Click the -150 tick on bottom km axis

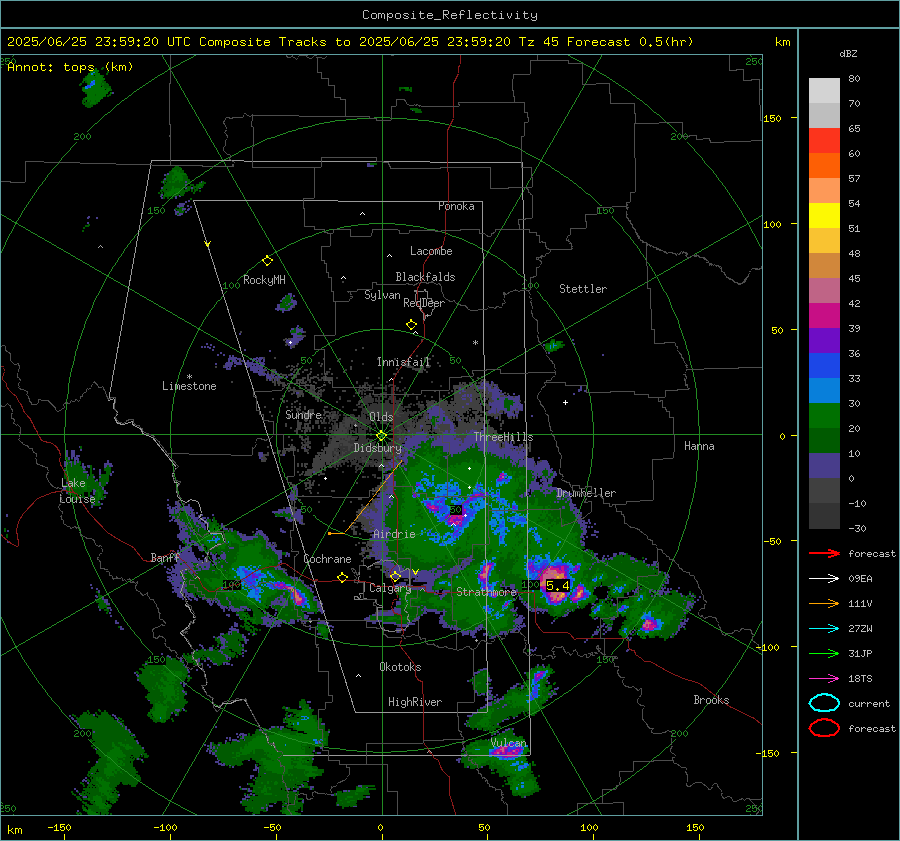coord(59,828)
